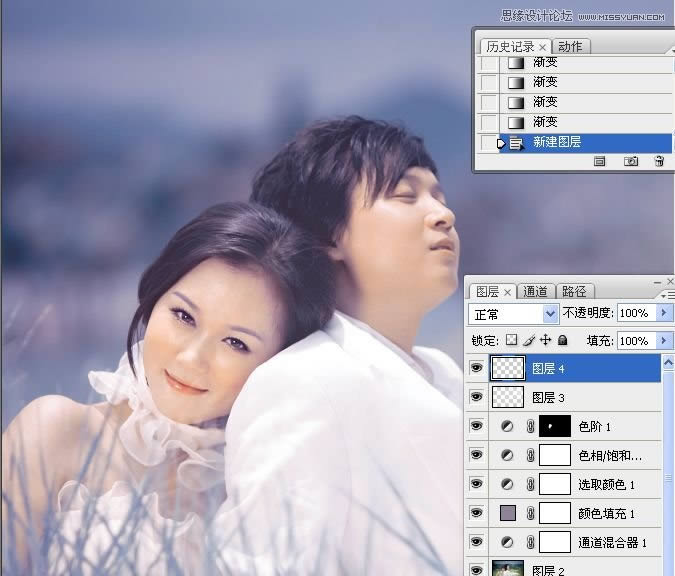Click chain link icon on 选取颜色 1

pyautogui.click(x=530, y=485)
